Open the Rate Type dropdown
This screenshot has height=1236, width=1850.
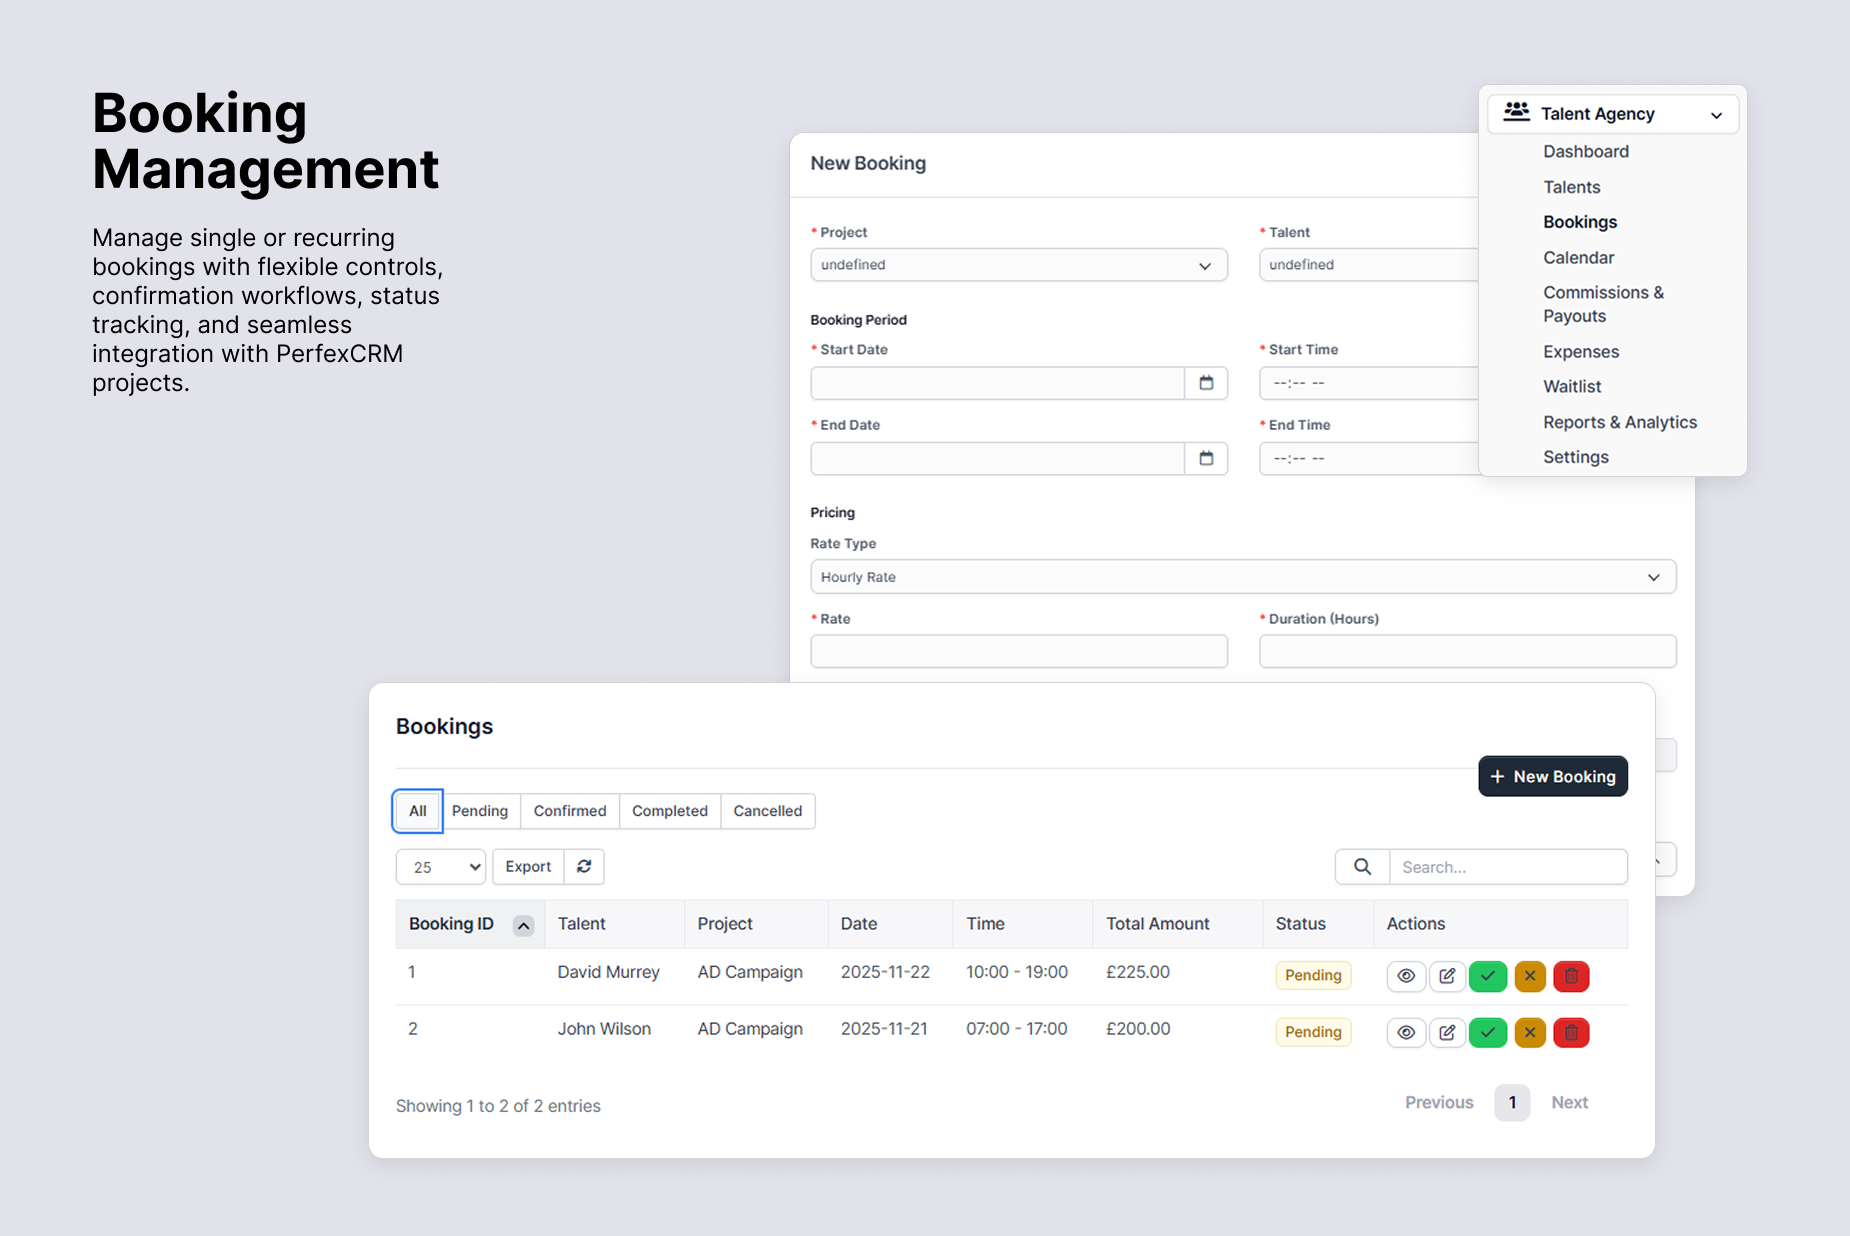[1243, 577]
